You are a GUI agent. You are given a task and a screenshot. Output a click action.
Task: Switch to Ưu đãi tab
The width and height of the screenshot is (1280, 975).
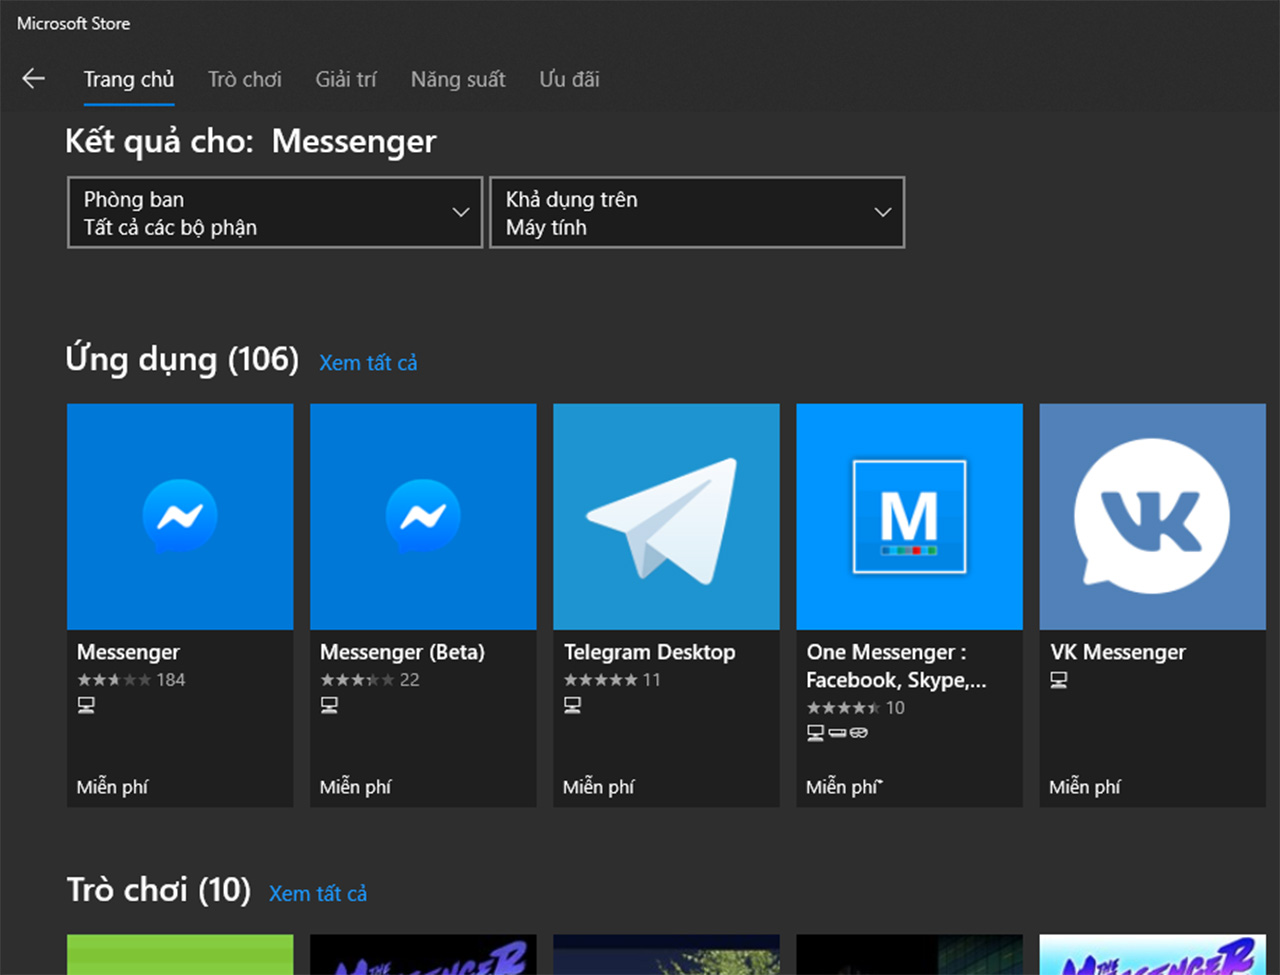click(569, 80)
